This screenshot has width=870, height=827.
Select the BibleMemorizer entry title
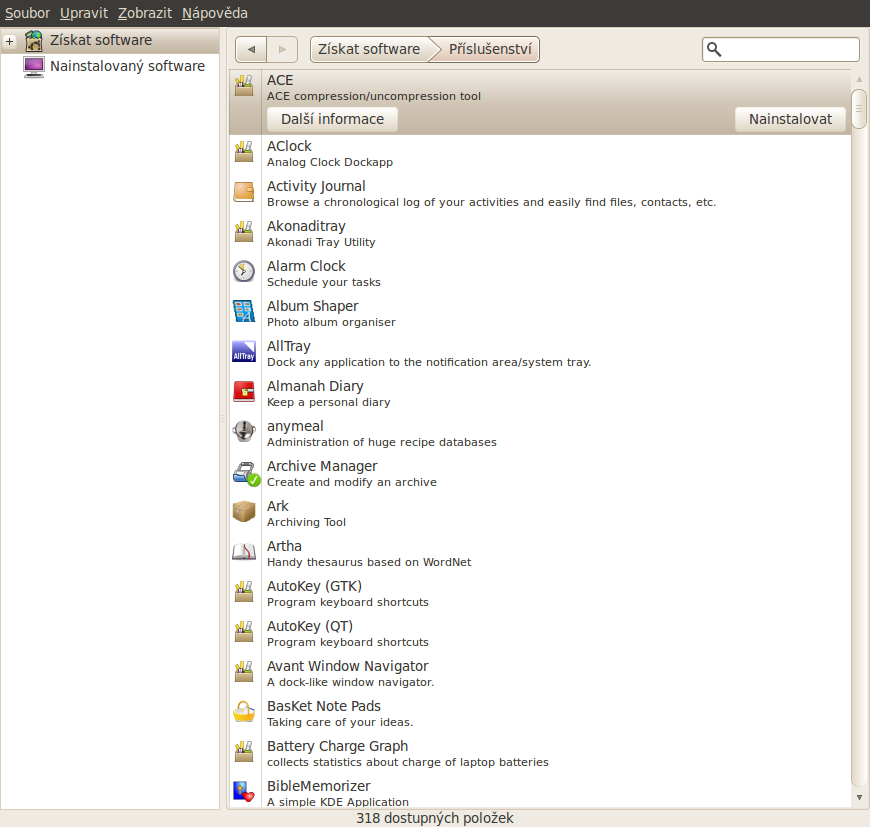318,786
